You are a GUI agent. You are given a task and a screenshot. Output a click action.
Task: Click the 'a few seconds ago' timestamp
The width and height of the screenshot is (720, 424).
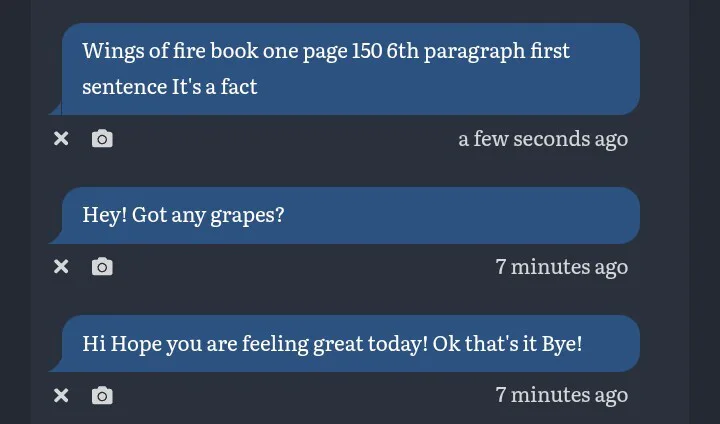pos(543,139)
